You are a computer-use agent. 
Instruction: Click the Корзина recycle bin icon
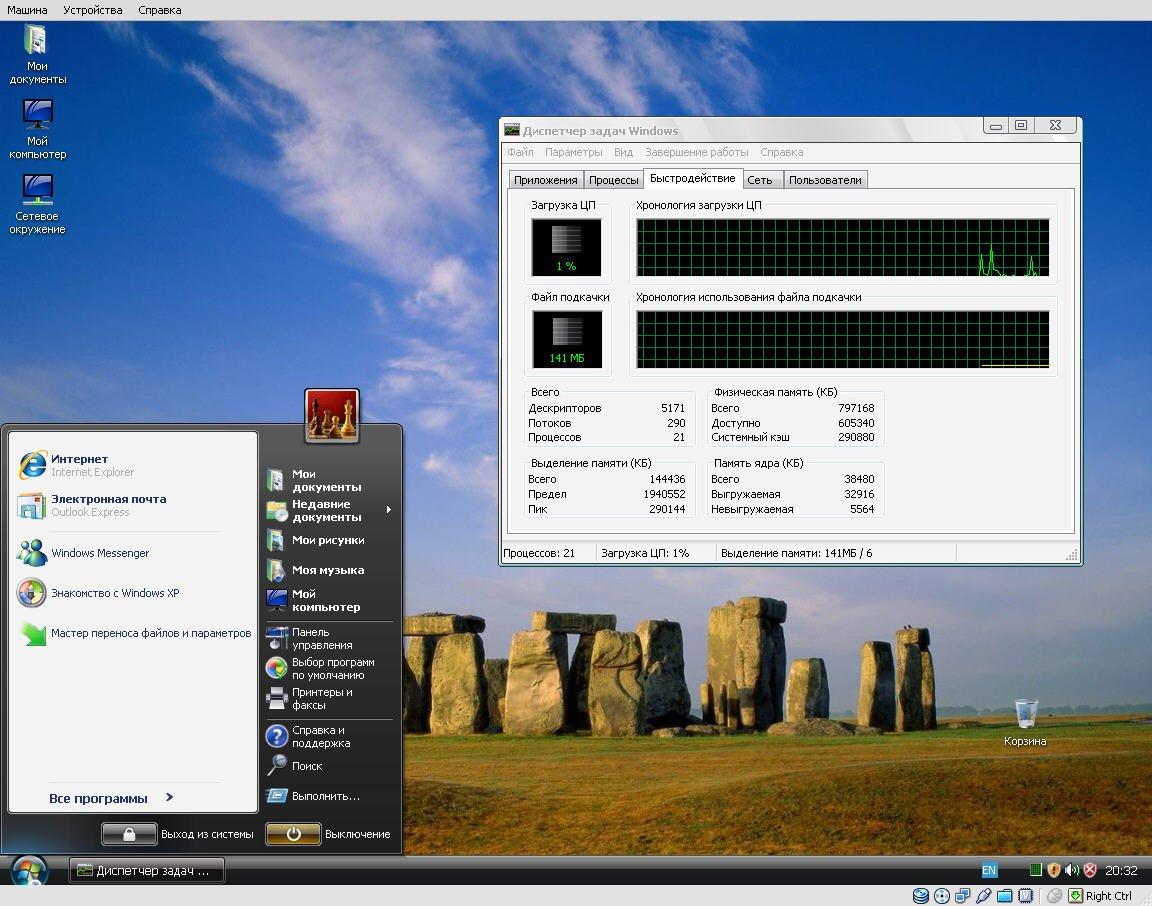1025,716
